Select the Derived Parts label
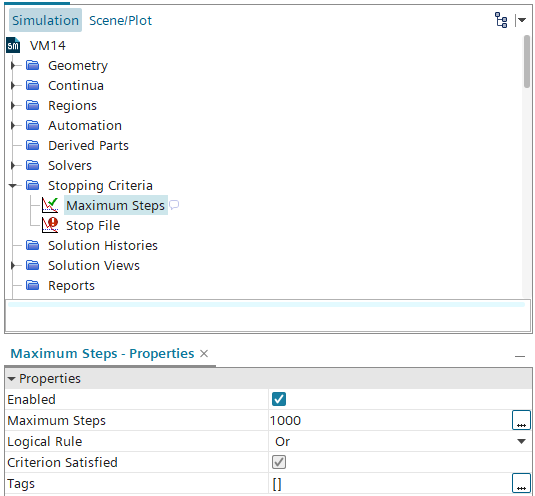Image resolution: width=535 pixels, height=496 pixels. click(88, 146)
